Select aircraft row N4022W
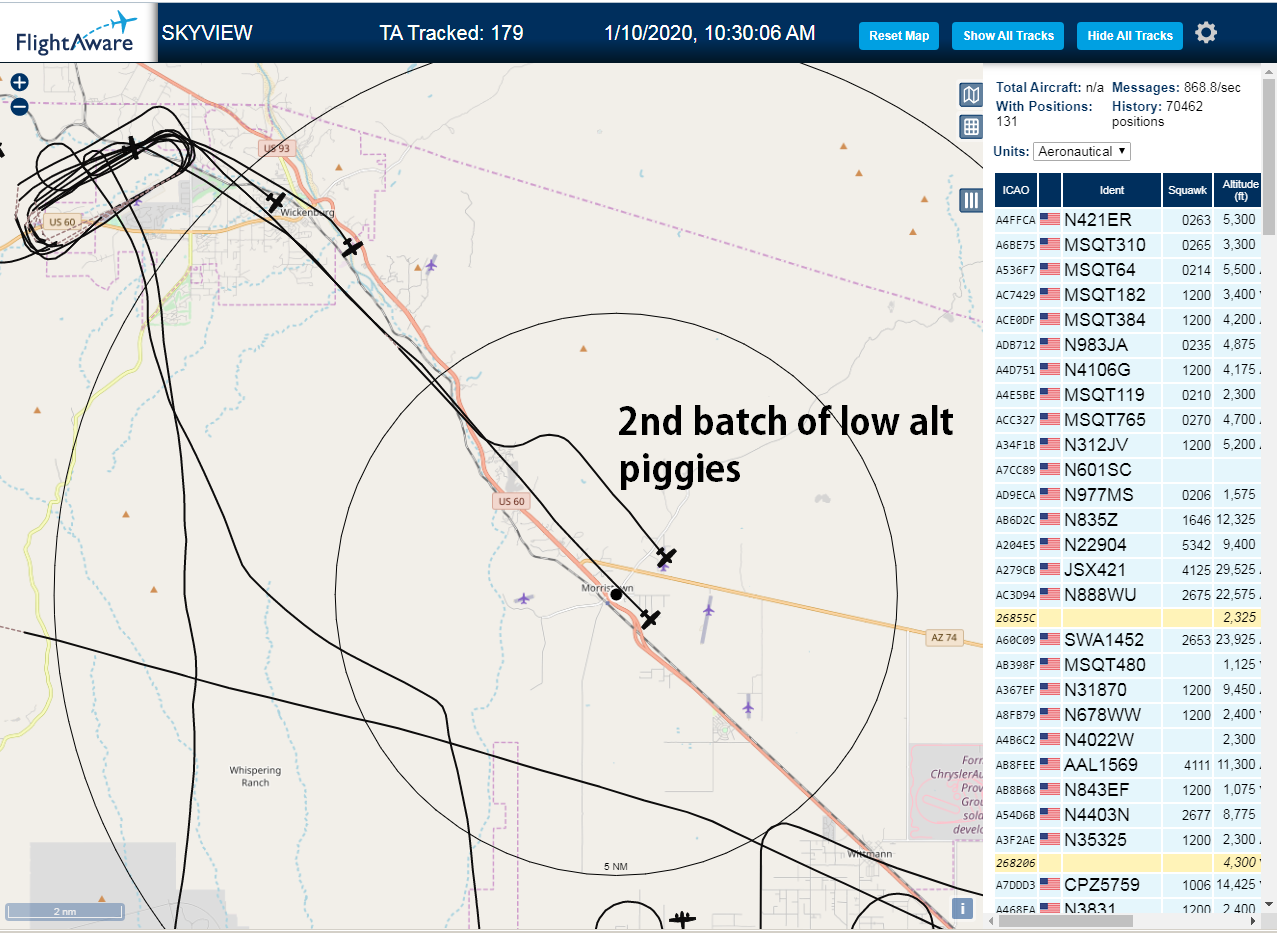 1128,740
